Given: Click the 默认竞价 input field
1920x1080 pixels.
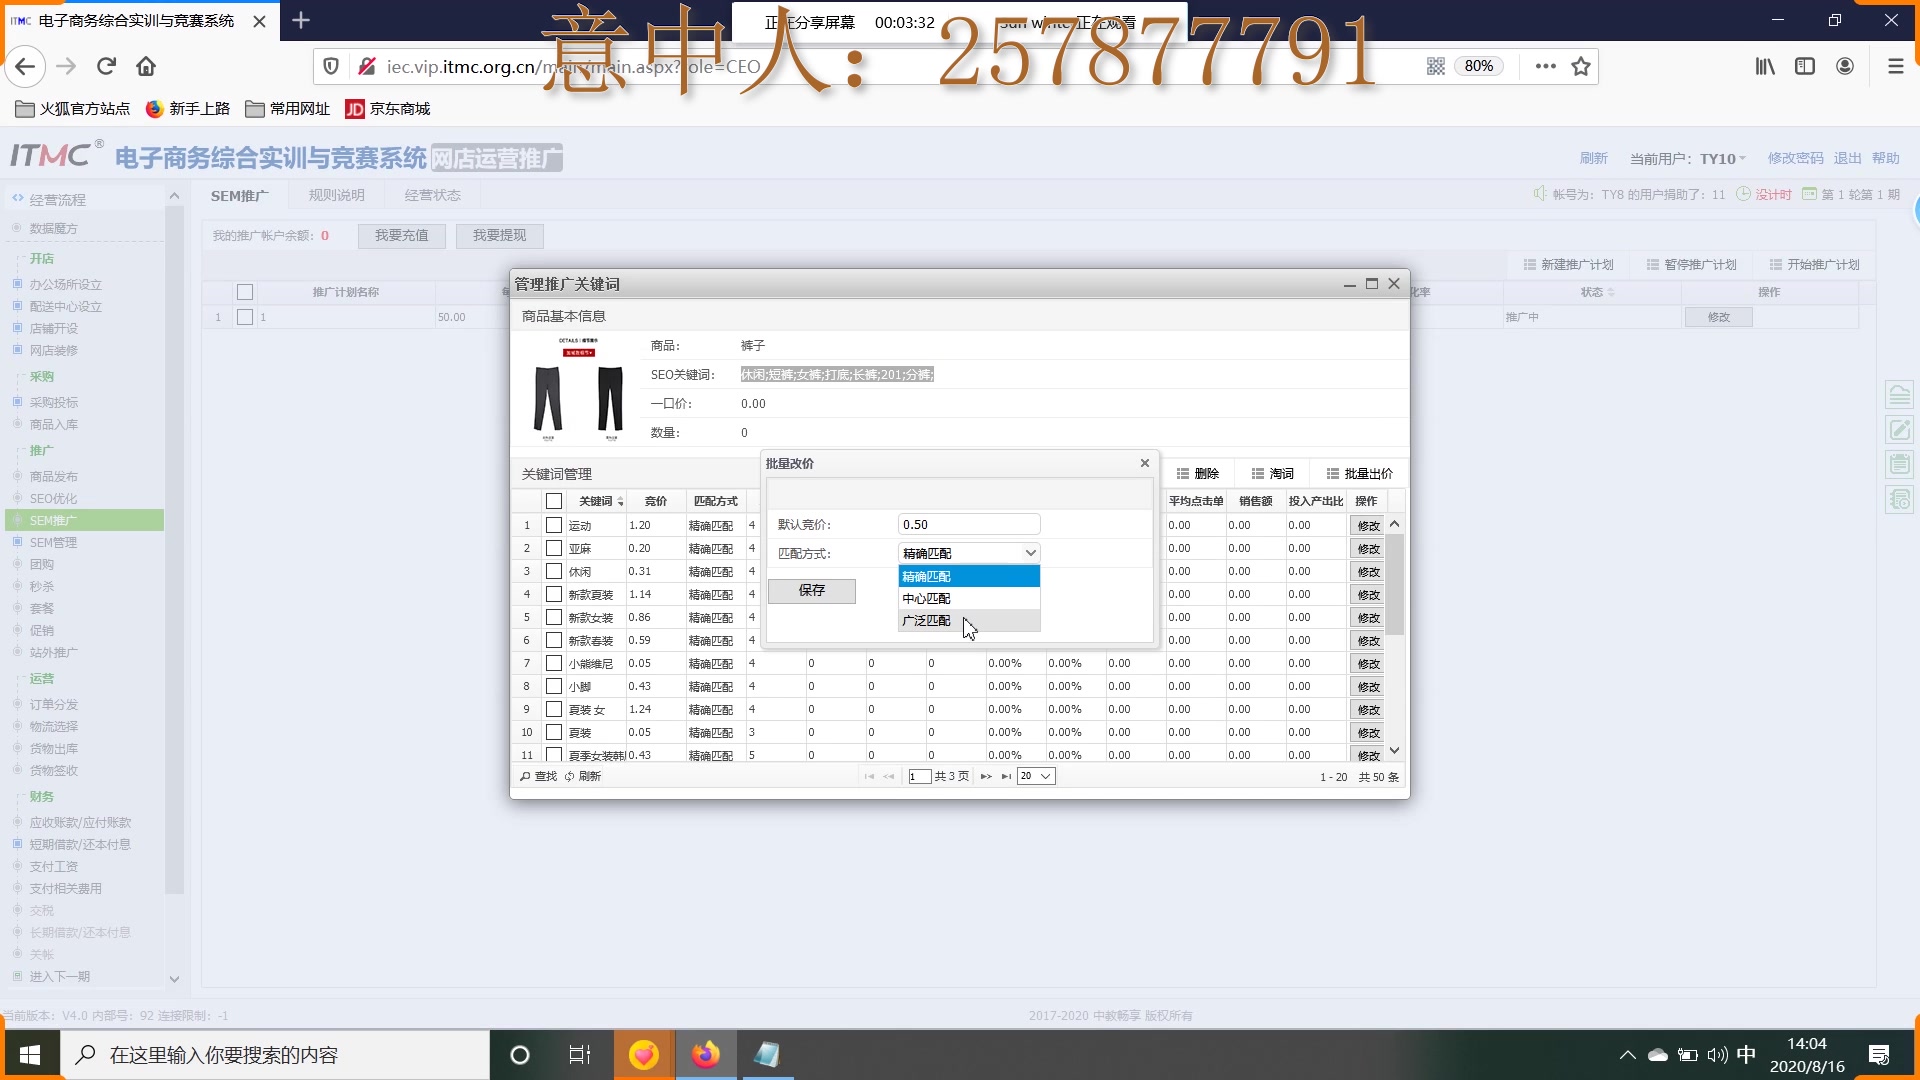Looking at the screenshot, I should [x=969, y=525].
